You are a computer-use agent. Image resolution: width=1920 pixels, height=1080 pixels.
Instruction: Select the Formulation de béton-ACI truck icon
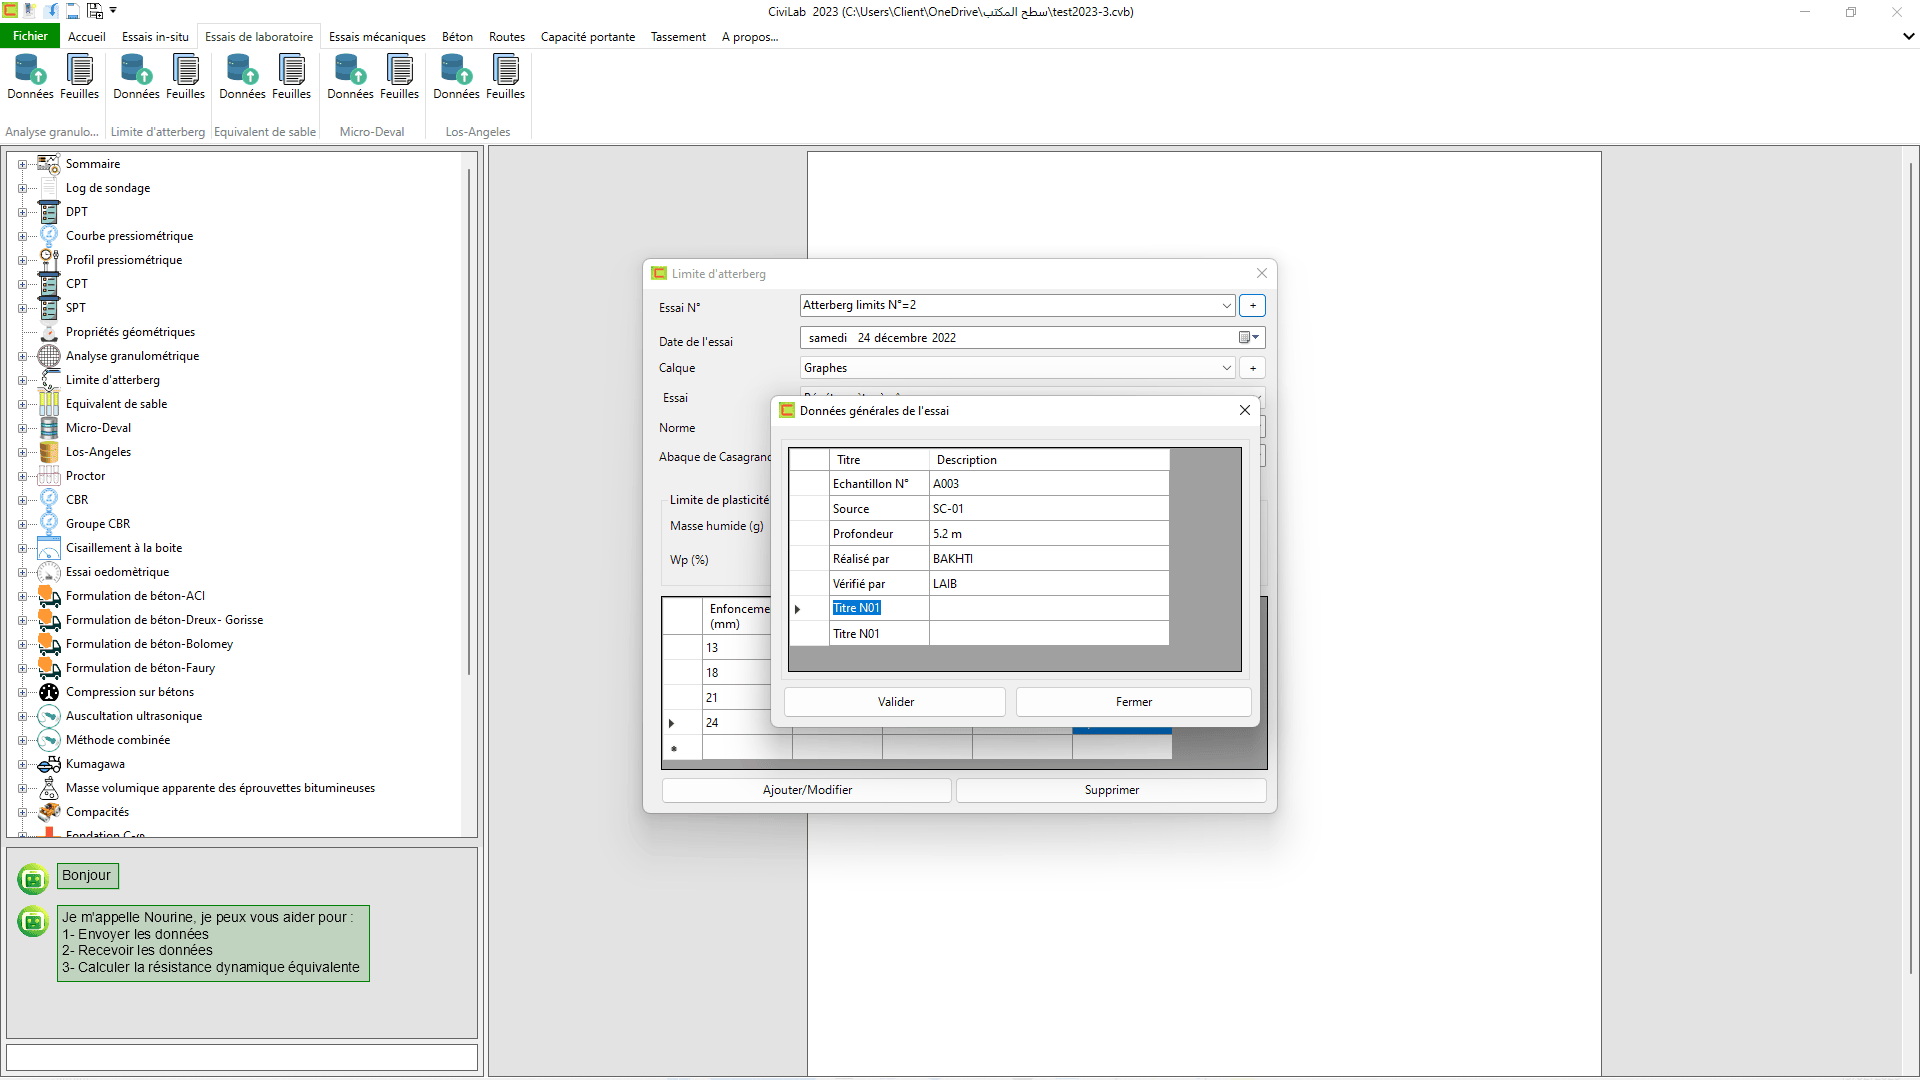click(49, 595)
